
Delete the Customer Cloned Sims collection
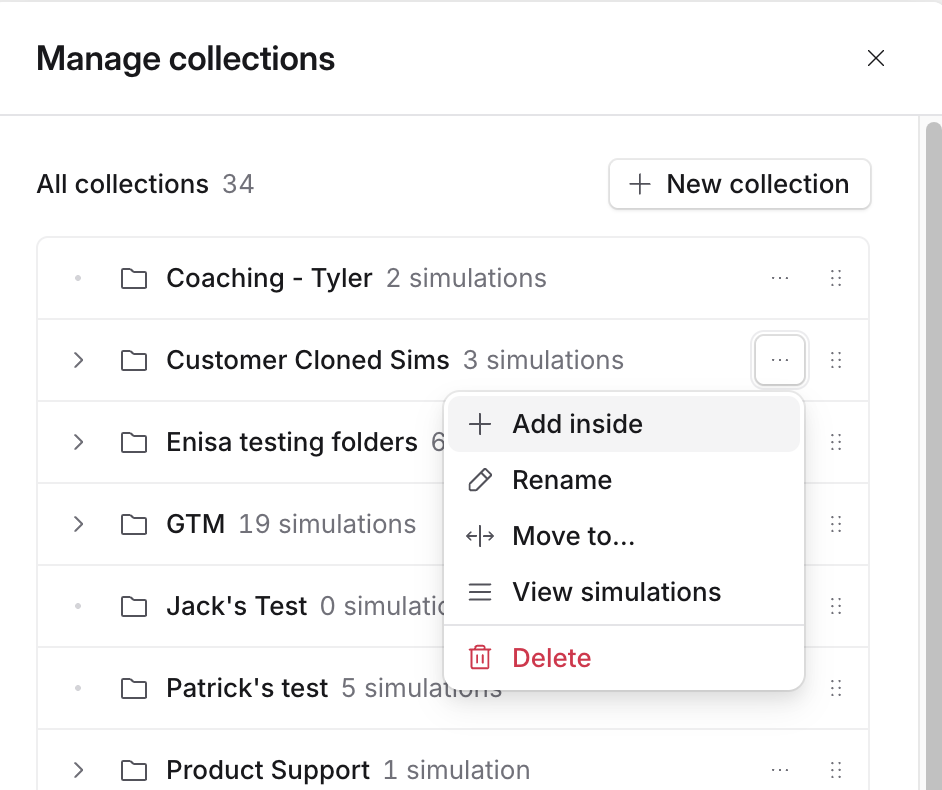(x=624, y=658)
